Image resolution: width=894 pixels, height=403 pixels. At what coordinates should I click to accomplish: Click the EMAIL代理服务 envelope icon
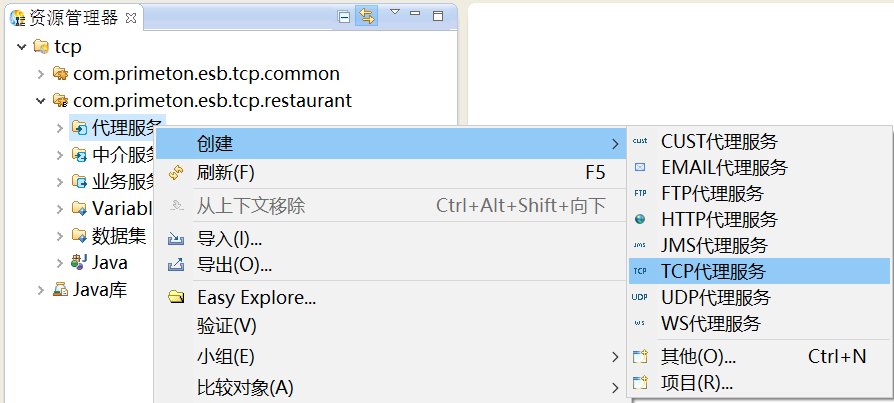coord(640,167)
